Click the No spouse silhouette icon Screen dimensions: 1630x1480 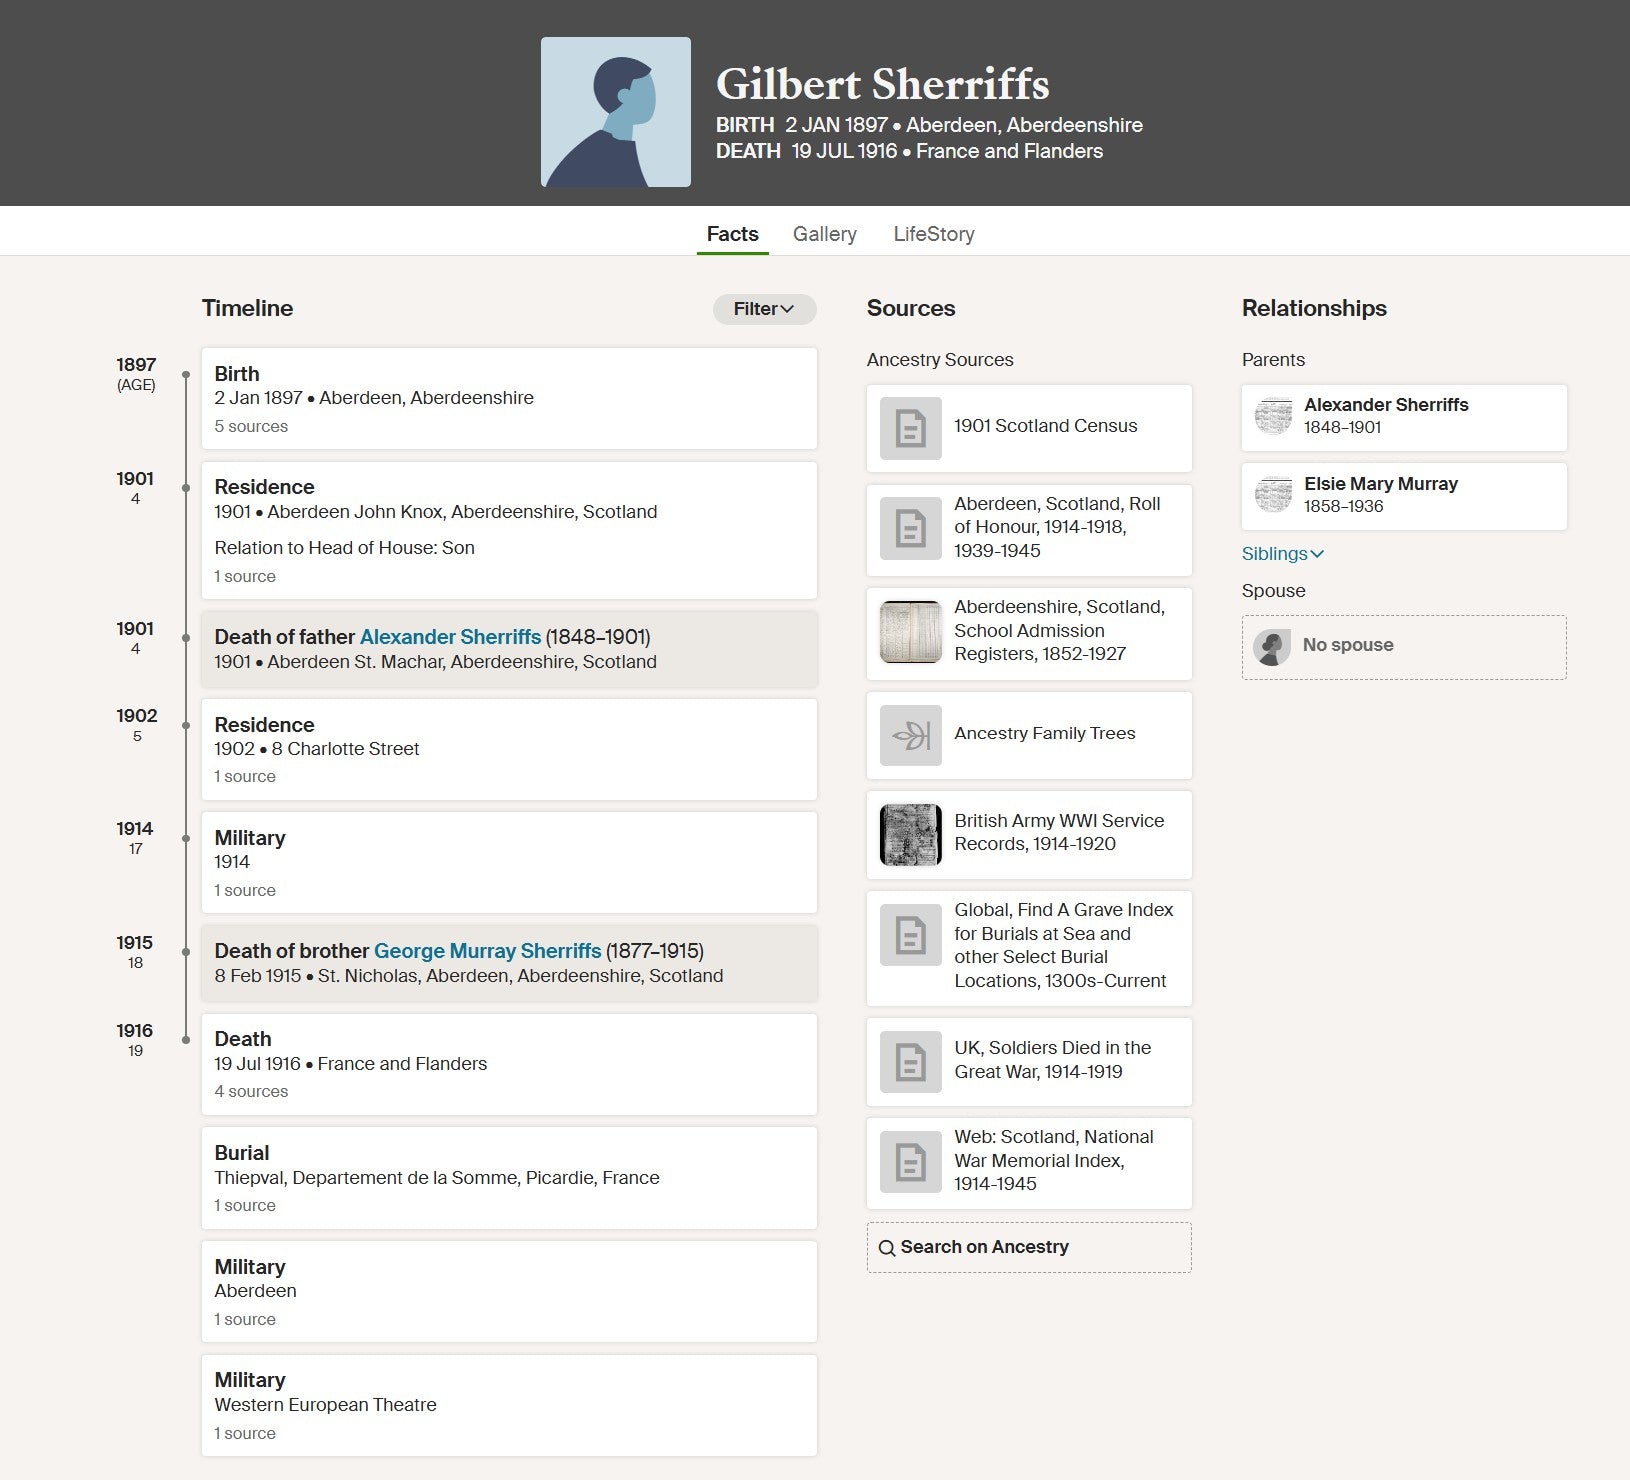click(1272, 647)
